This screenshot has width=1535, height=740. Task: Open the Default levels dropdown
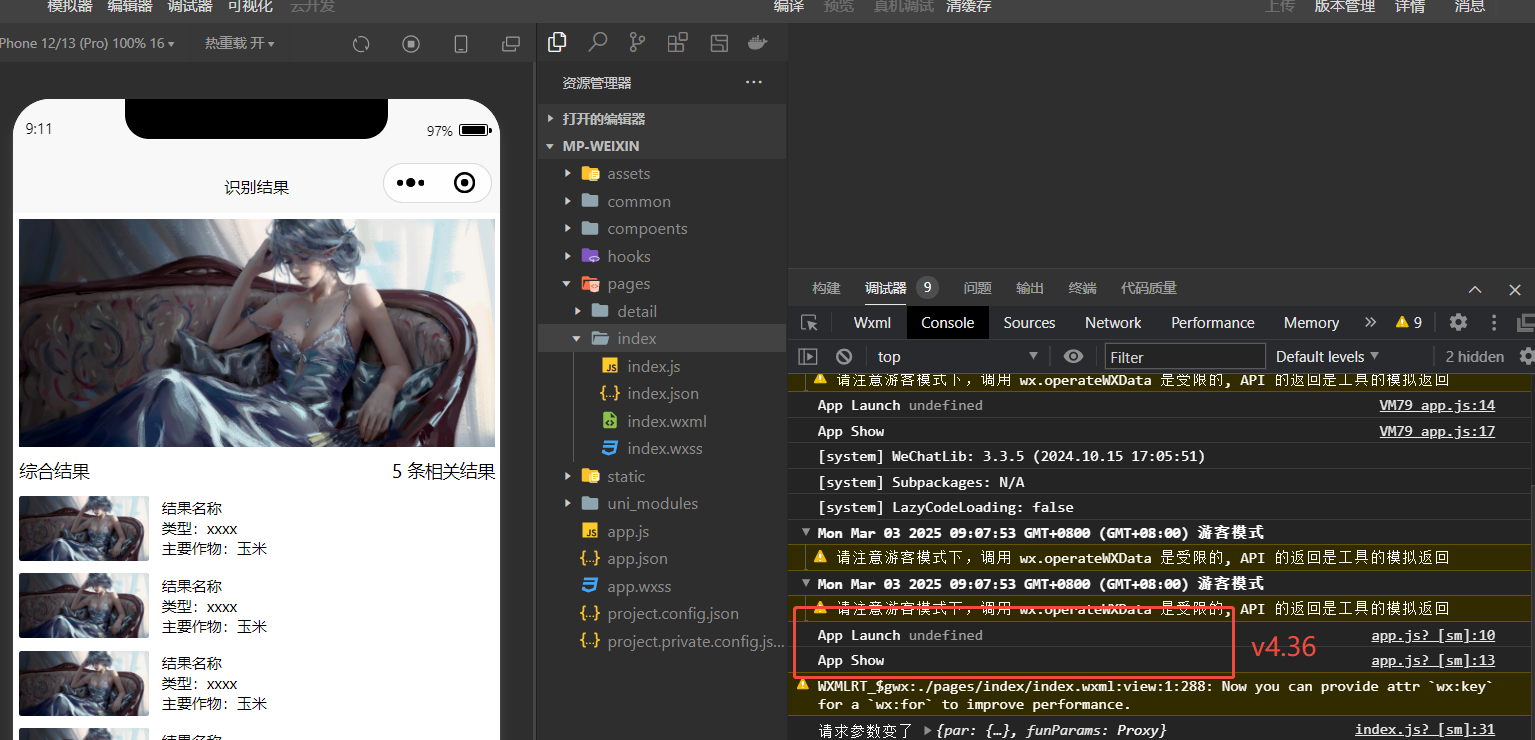tap(1327, 356)
